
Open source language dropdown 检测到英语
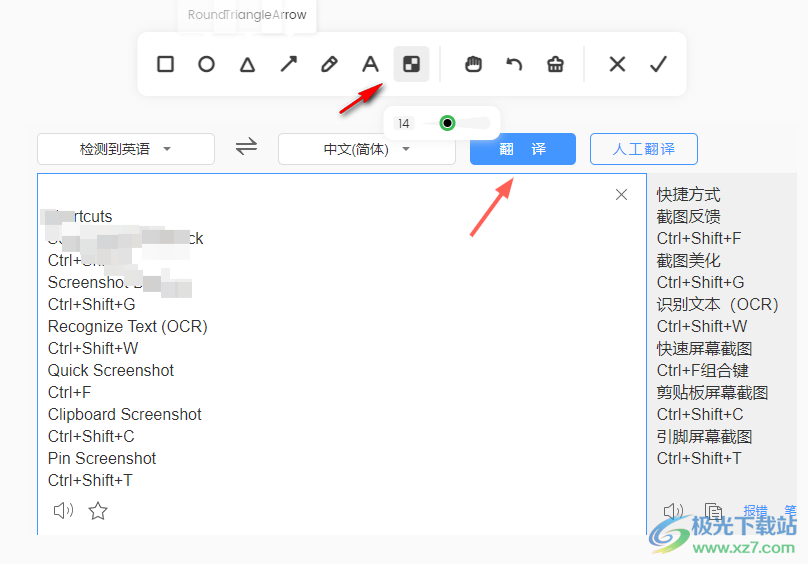tap(126, 149)
